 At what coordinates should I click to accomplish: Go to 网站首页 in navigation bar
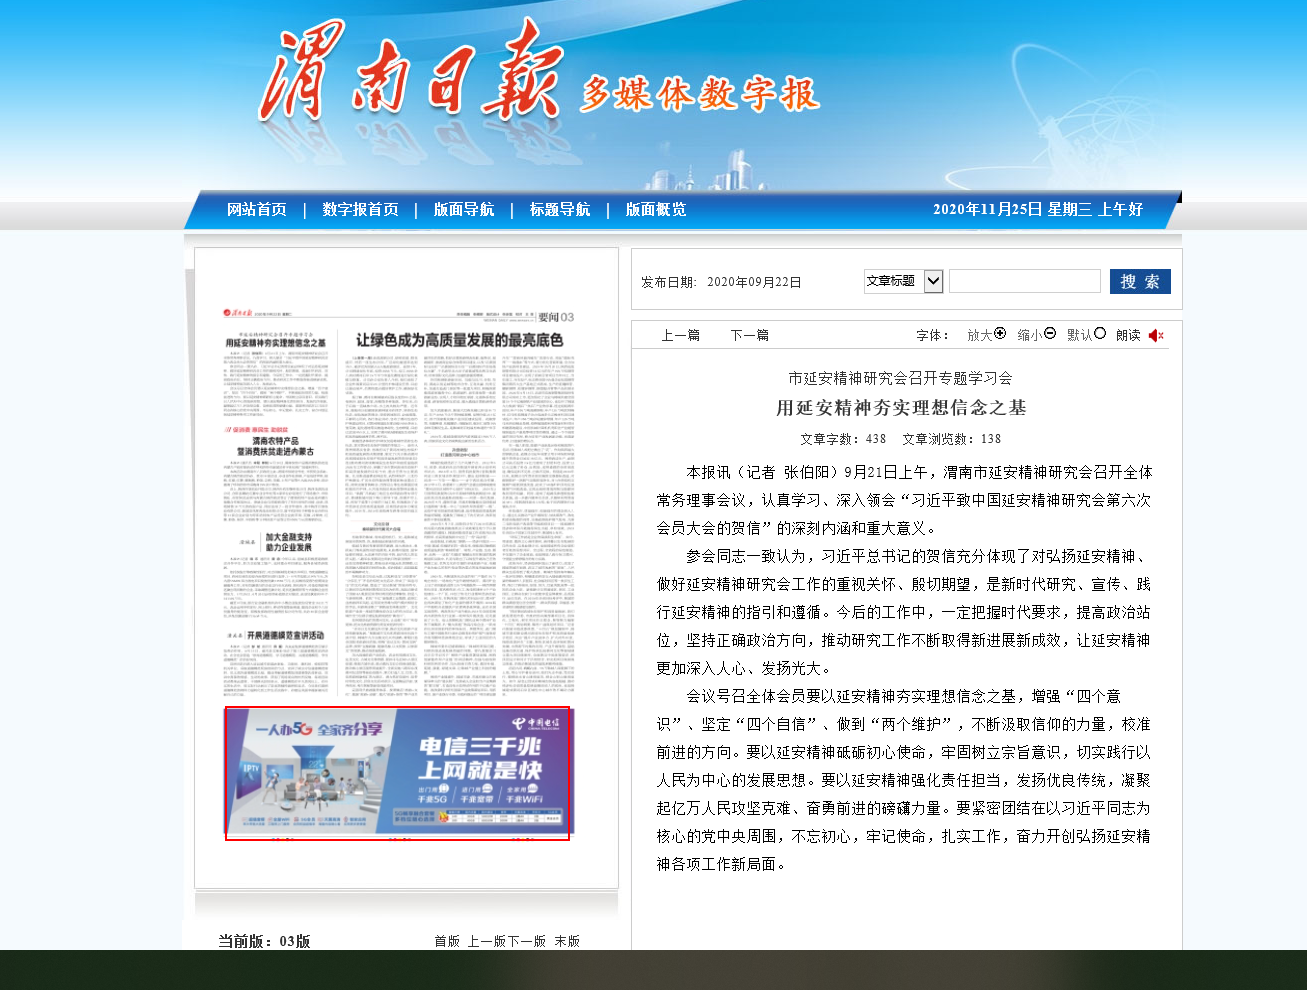[257, 209]
